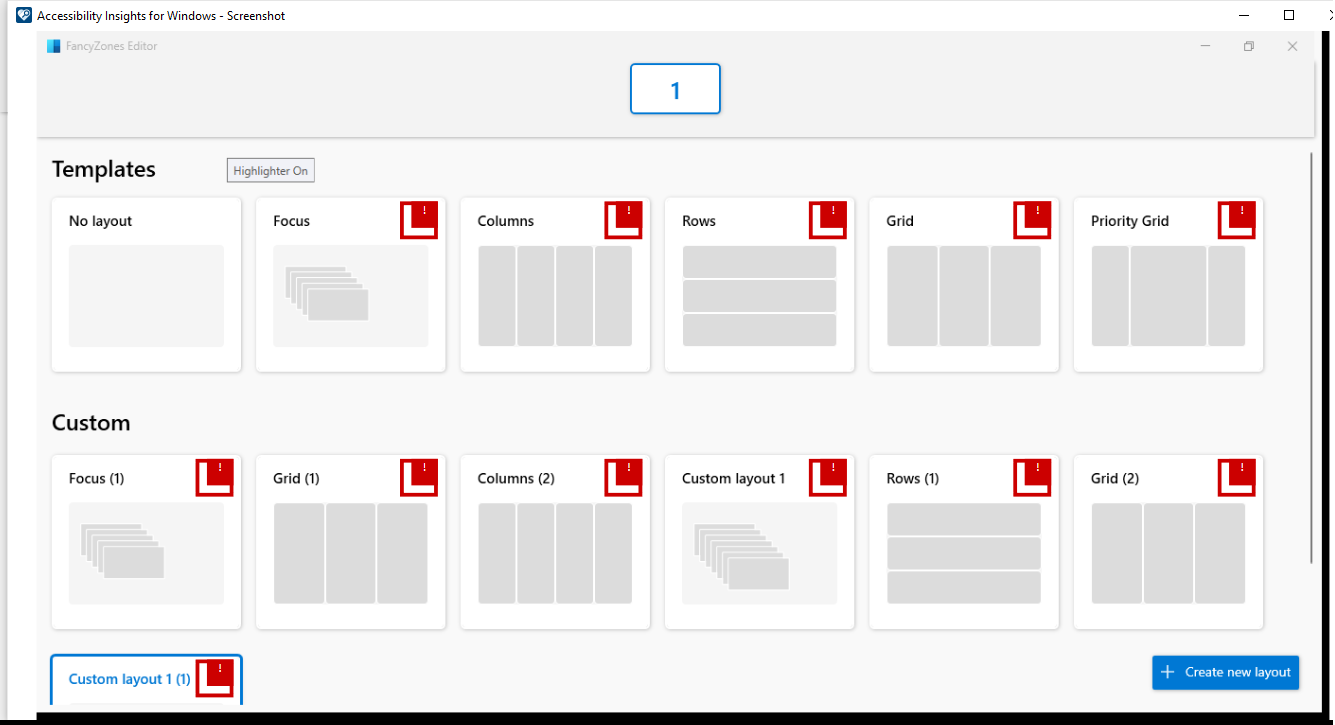This screenshot has height=725, width=1335.
Task: Select the Custom layout 1 card
Action: click(759, 542)
